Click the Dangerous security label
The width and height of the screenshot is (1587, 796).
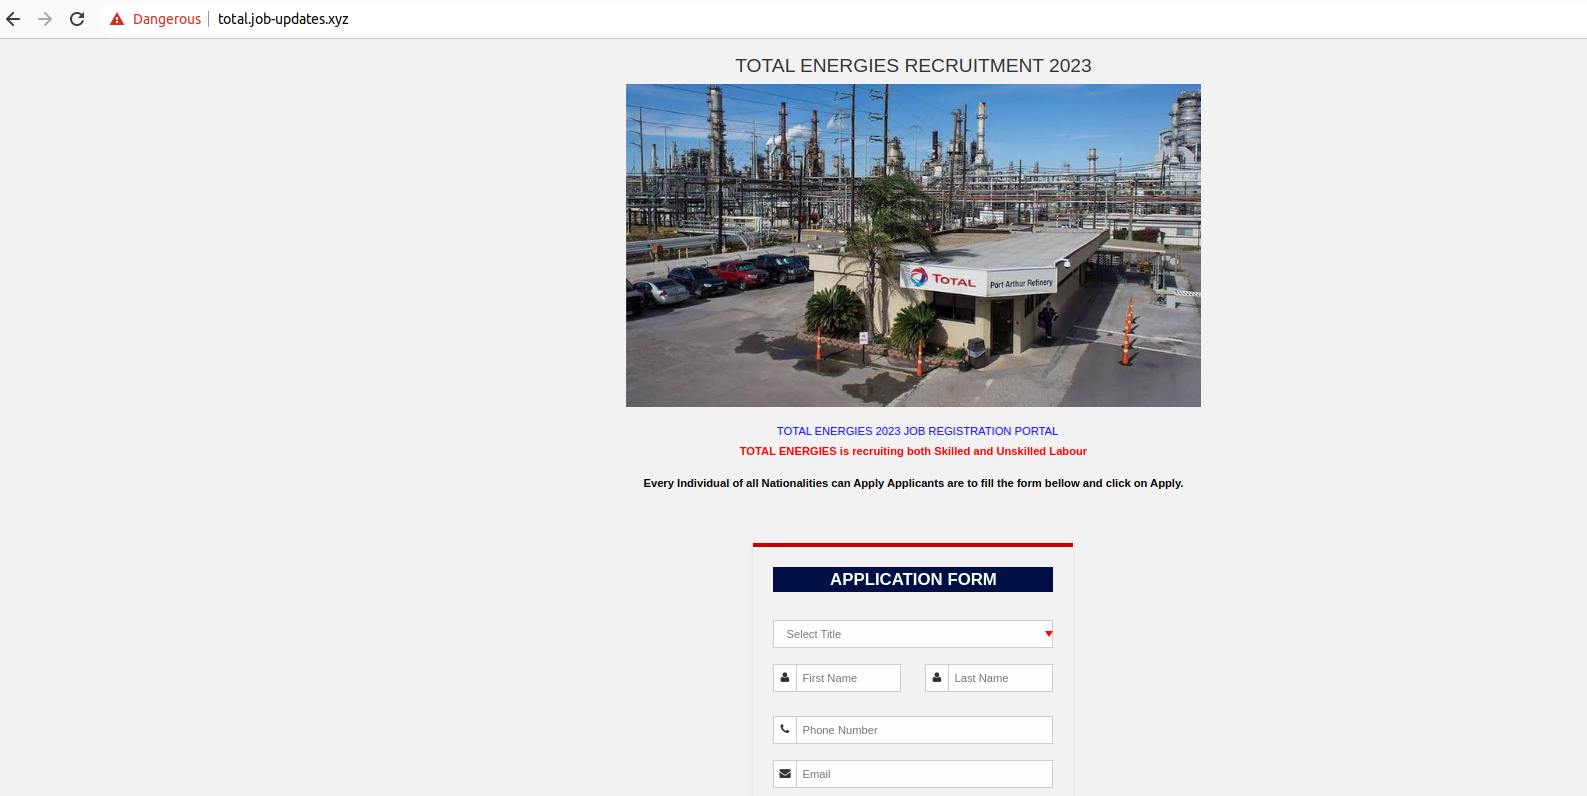167,19
